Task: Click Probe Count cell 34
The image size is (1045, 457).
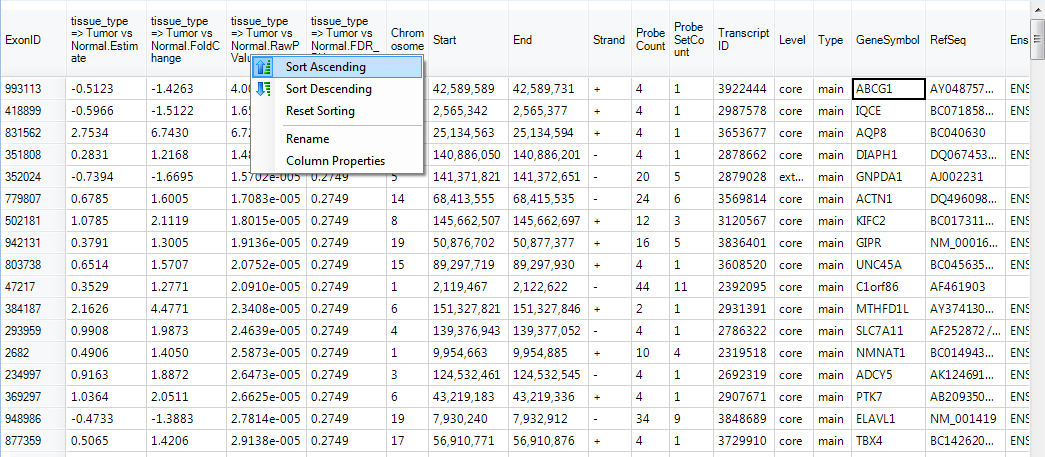Action: pos(650,418)
